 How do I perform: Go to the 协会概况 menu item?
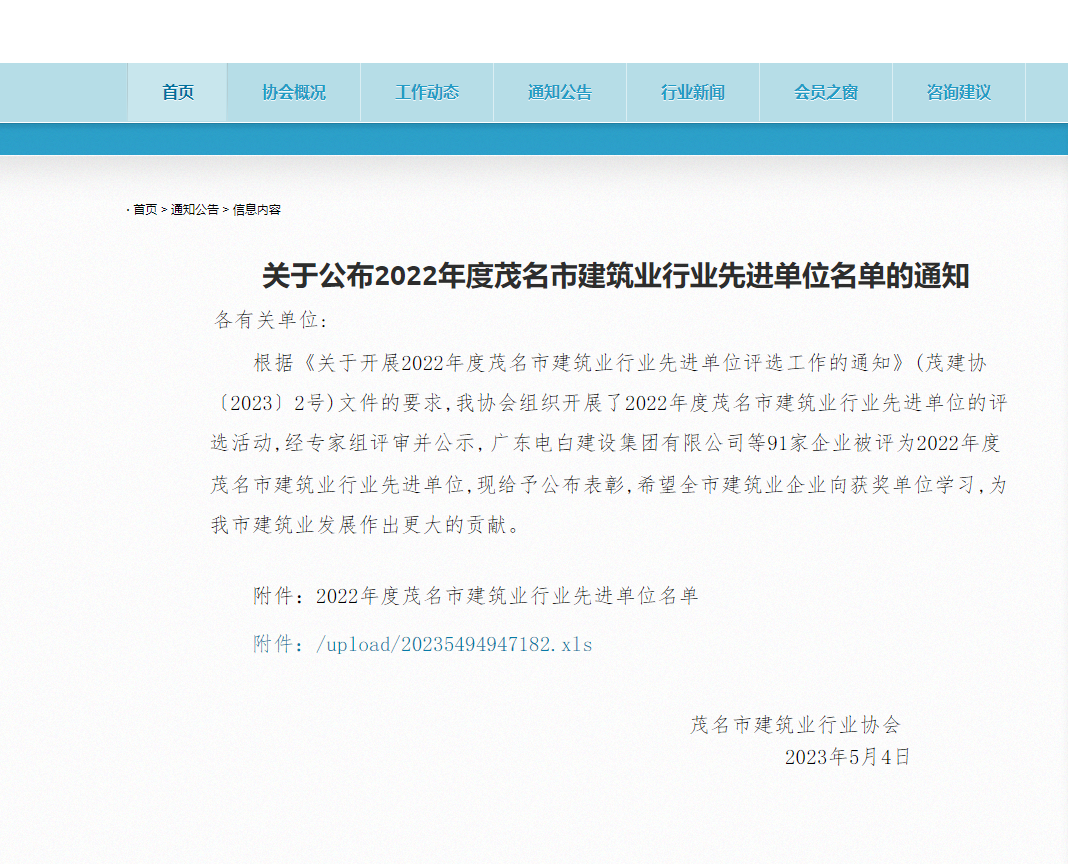click(x=294, y=92)
